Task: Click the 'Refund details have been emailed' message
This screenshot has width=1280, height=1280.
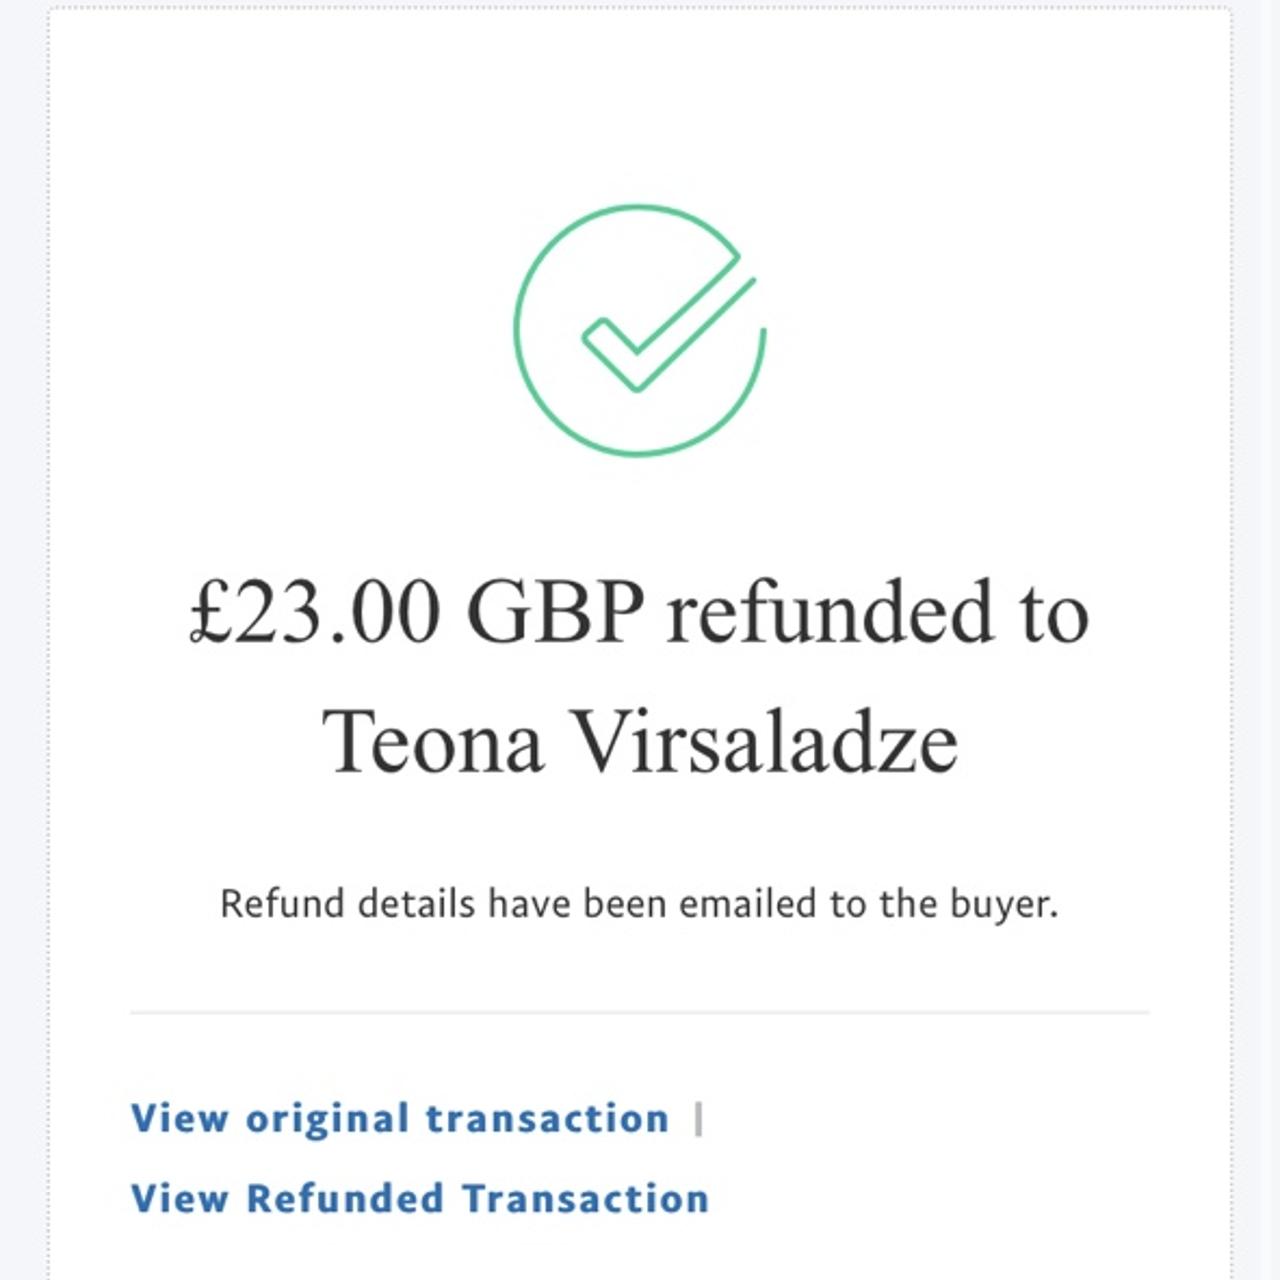Action: point(638,904)
